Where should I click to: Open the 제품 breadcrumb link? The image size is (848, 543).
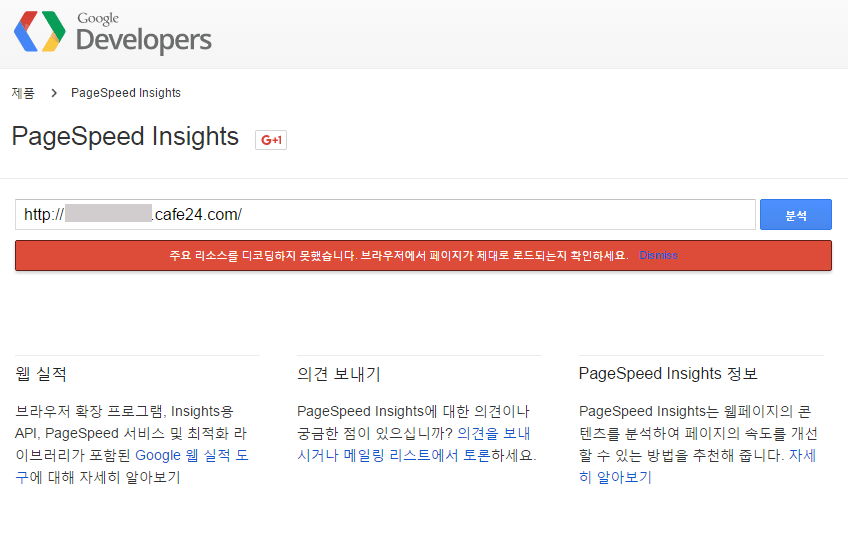click(x=22, y=93)
